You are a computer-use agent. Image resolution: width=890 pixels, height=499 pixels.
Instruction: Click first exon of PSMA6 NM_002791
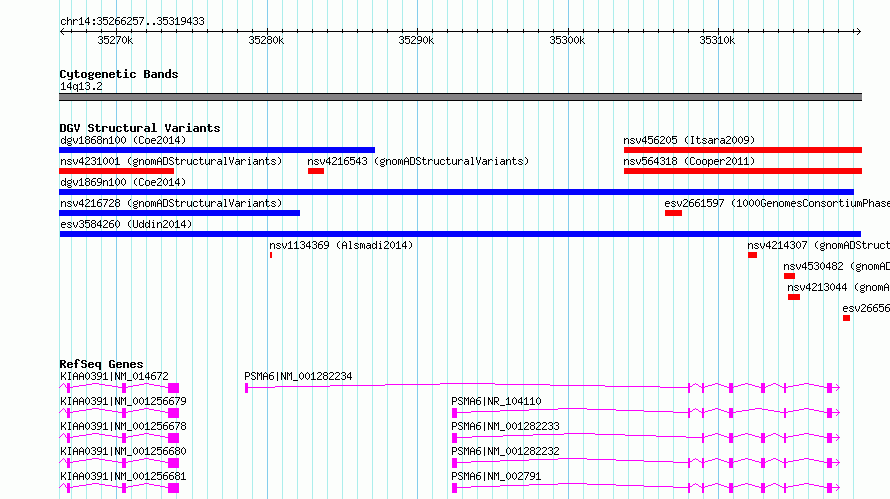[x=455, y=488]
